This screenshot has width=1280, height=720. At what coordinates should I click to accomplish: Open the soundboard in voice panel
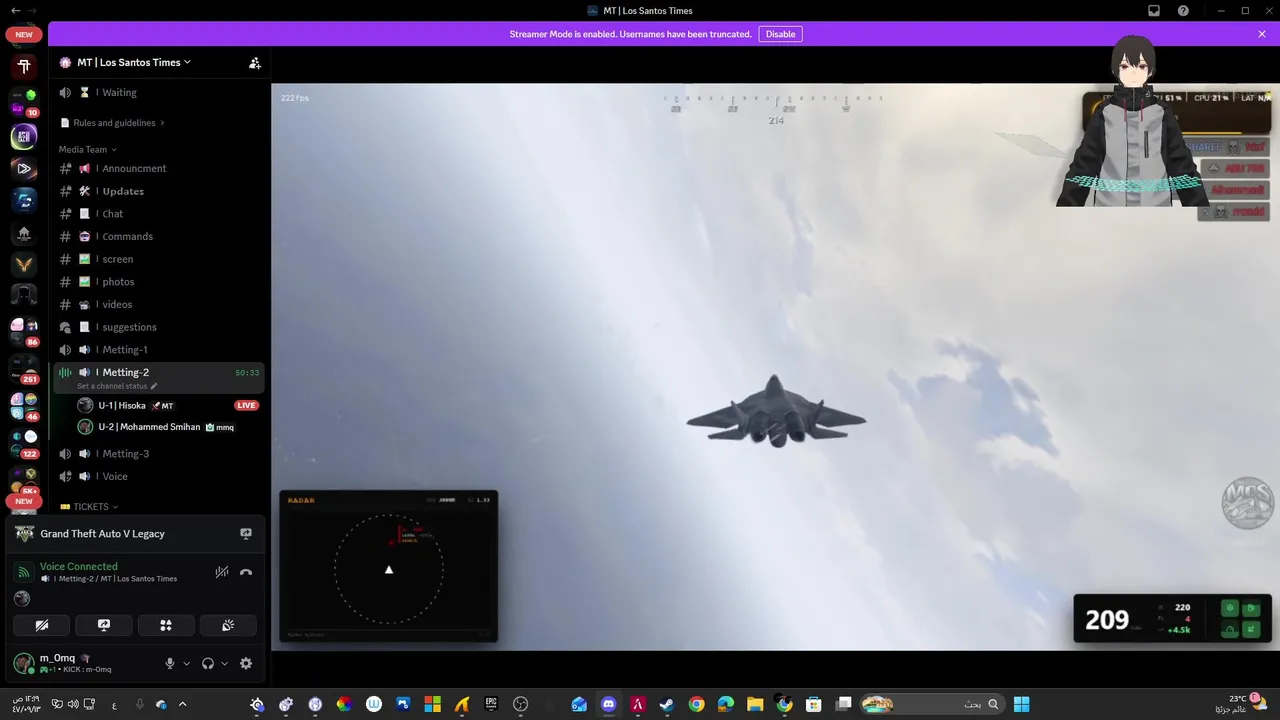click(x=228, y=625)
